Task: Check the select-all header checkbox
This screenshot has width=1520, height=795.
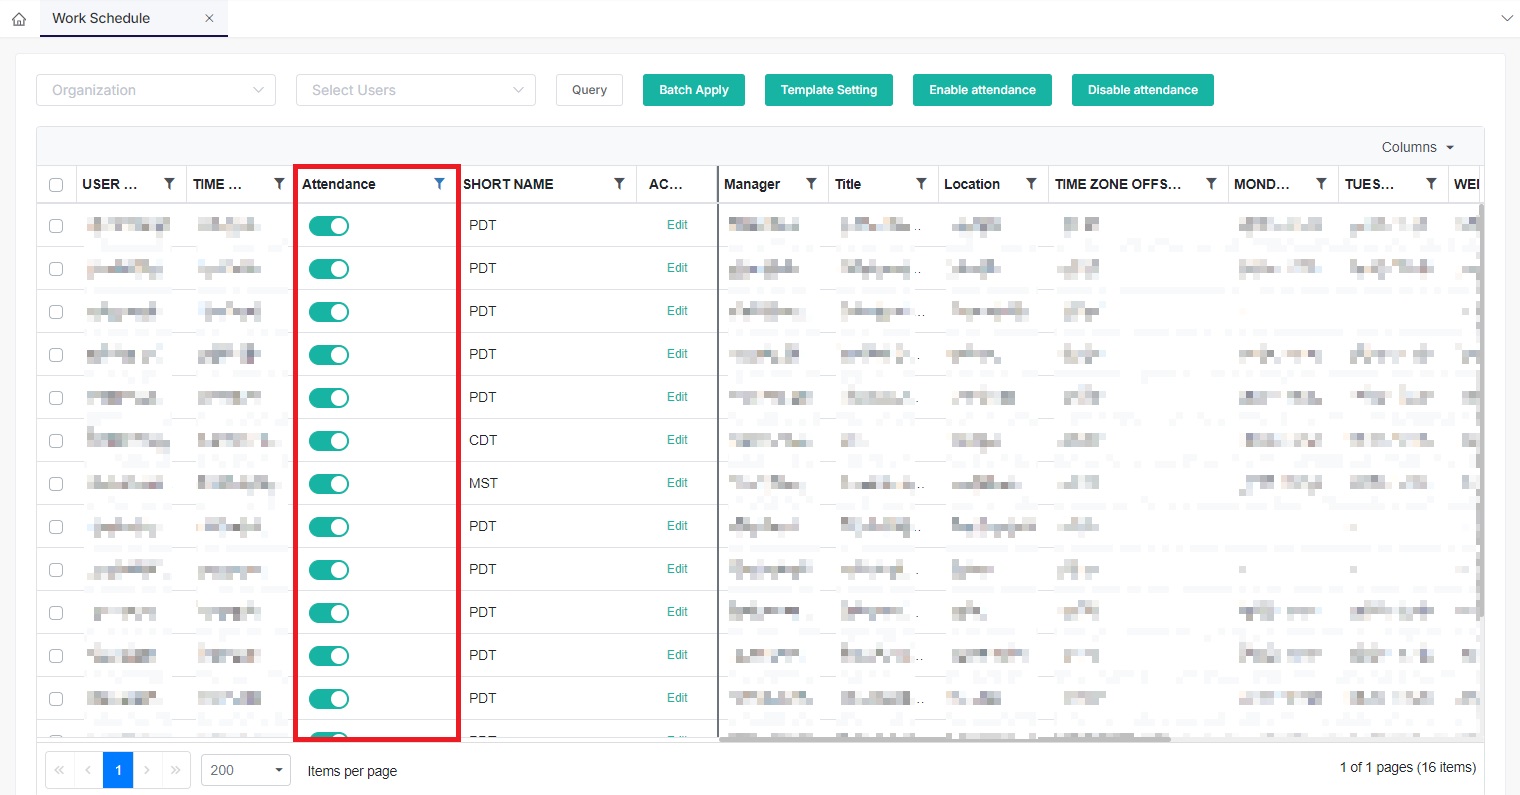Action: tap(56, 185)
